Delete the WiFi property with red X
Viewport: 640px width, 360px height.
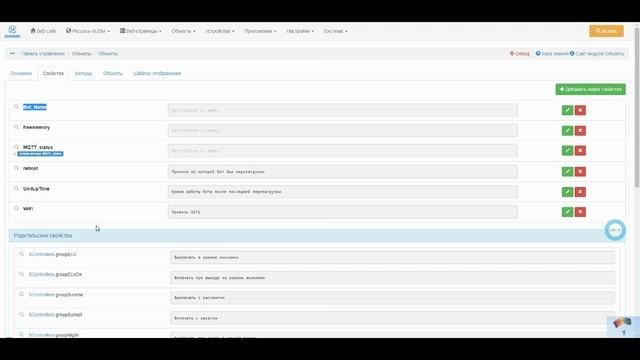point(580,212)
